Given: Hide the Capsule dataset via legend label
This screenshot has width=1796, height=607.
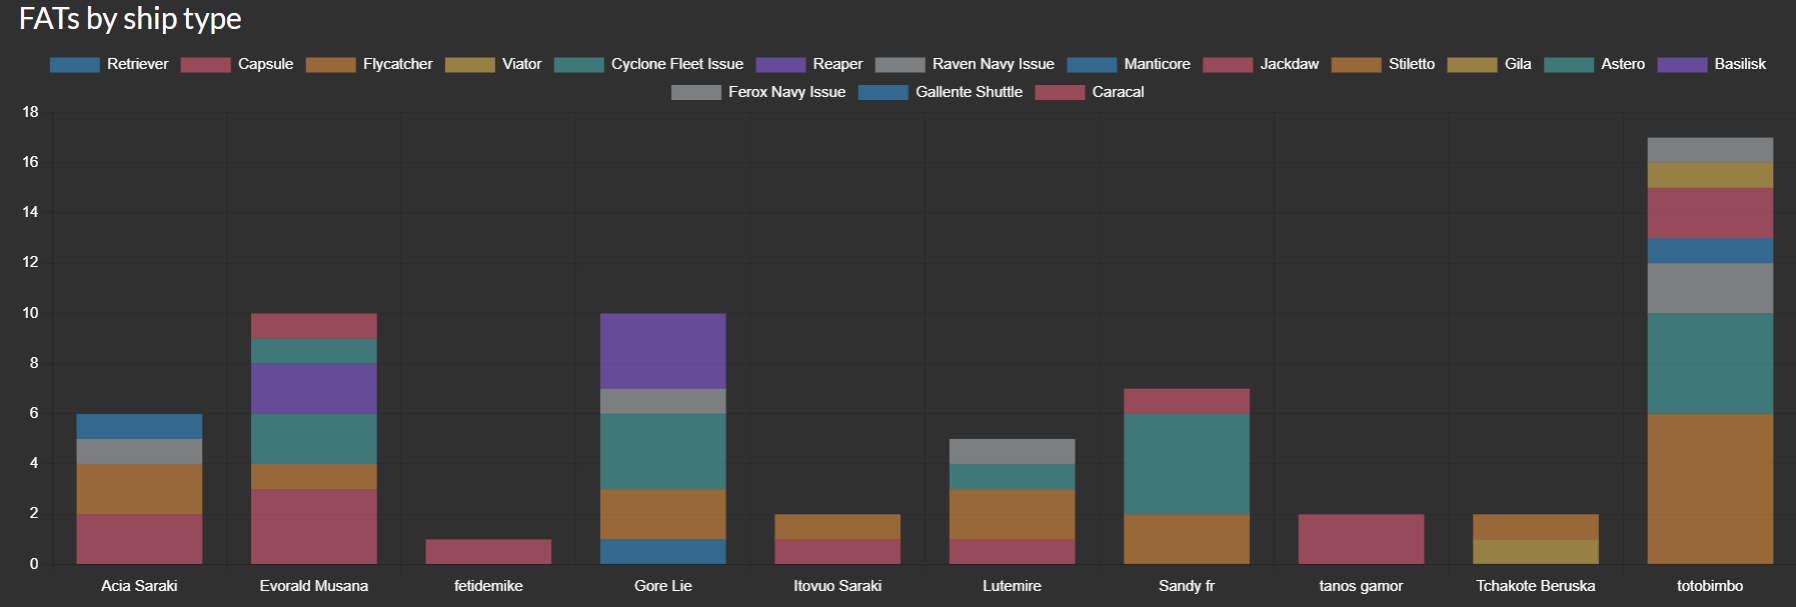Looking at the screenshot, I should coord(265,64).
